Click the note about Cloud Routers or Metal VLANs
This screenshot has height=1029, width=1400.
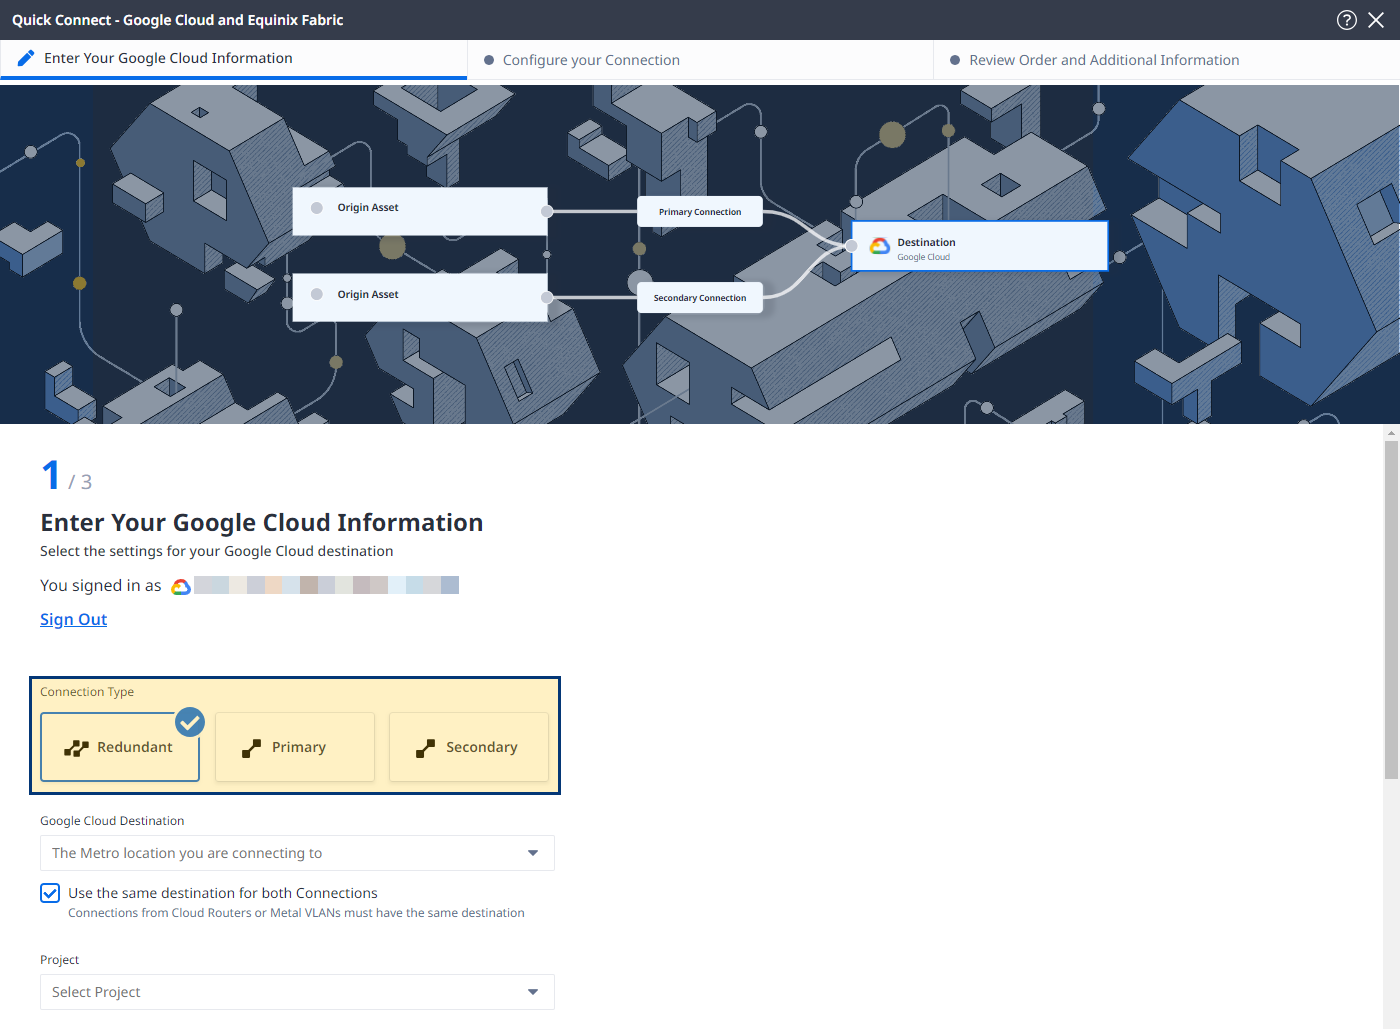coord(296,913)
